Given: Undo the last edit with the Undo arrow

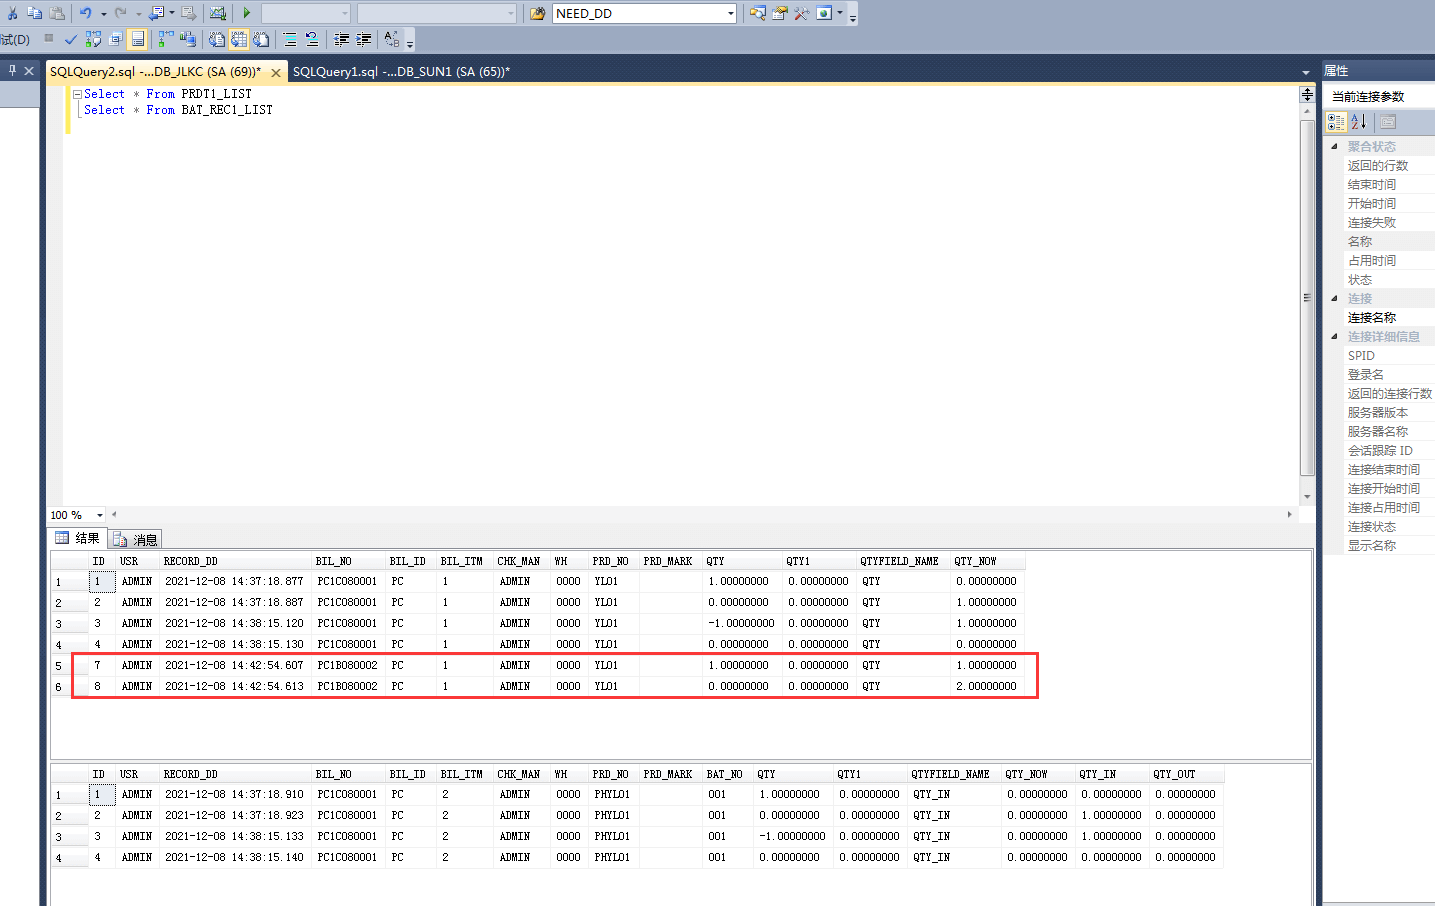Looking at the screenshot, I should point(86,13).
